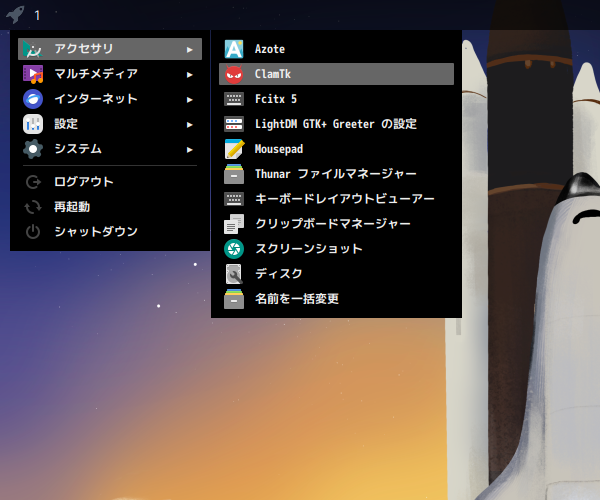This screenshot has width=600, height=500.
Task: Click the Mousepad notepad pencil icon
Action: point(234,149)
